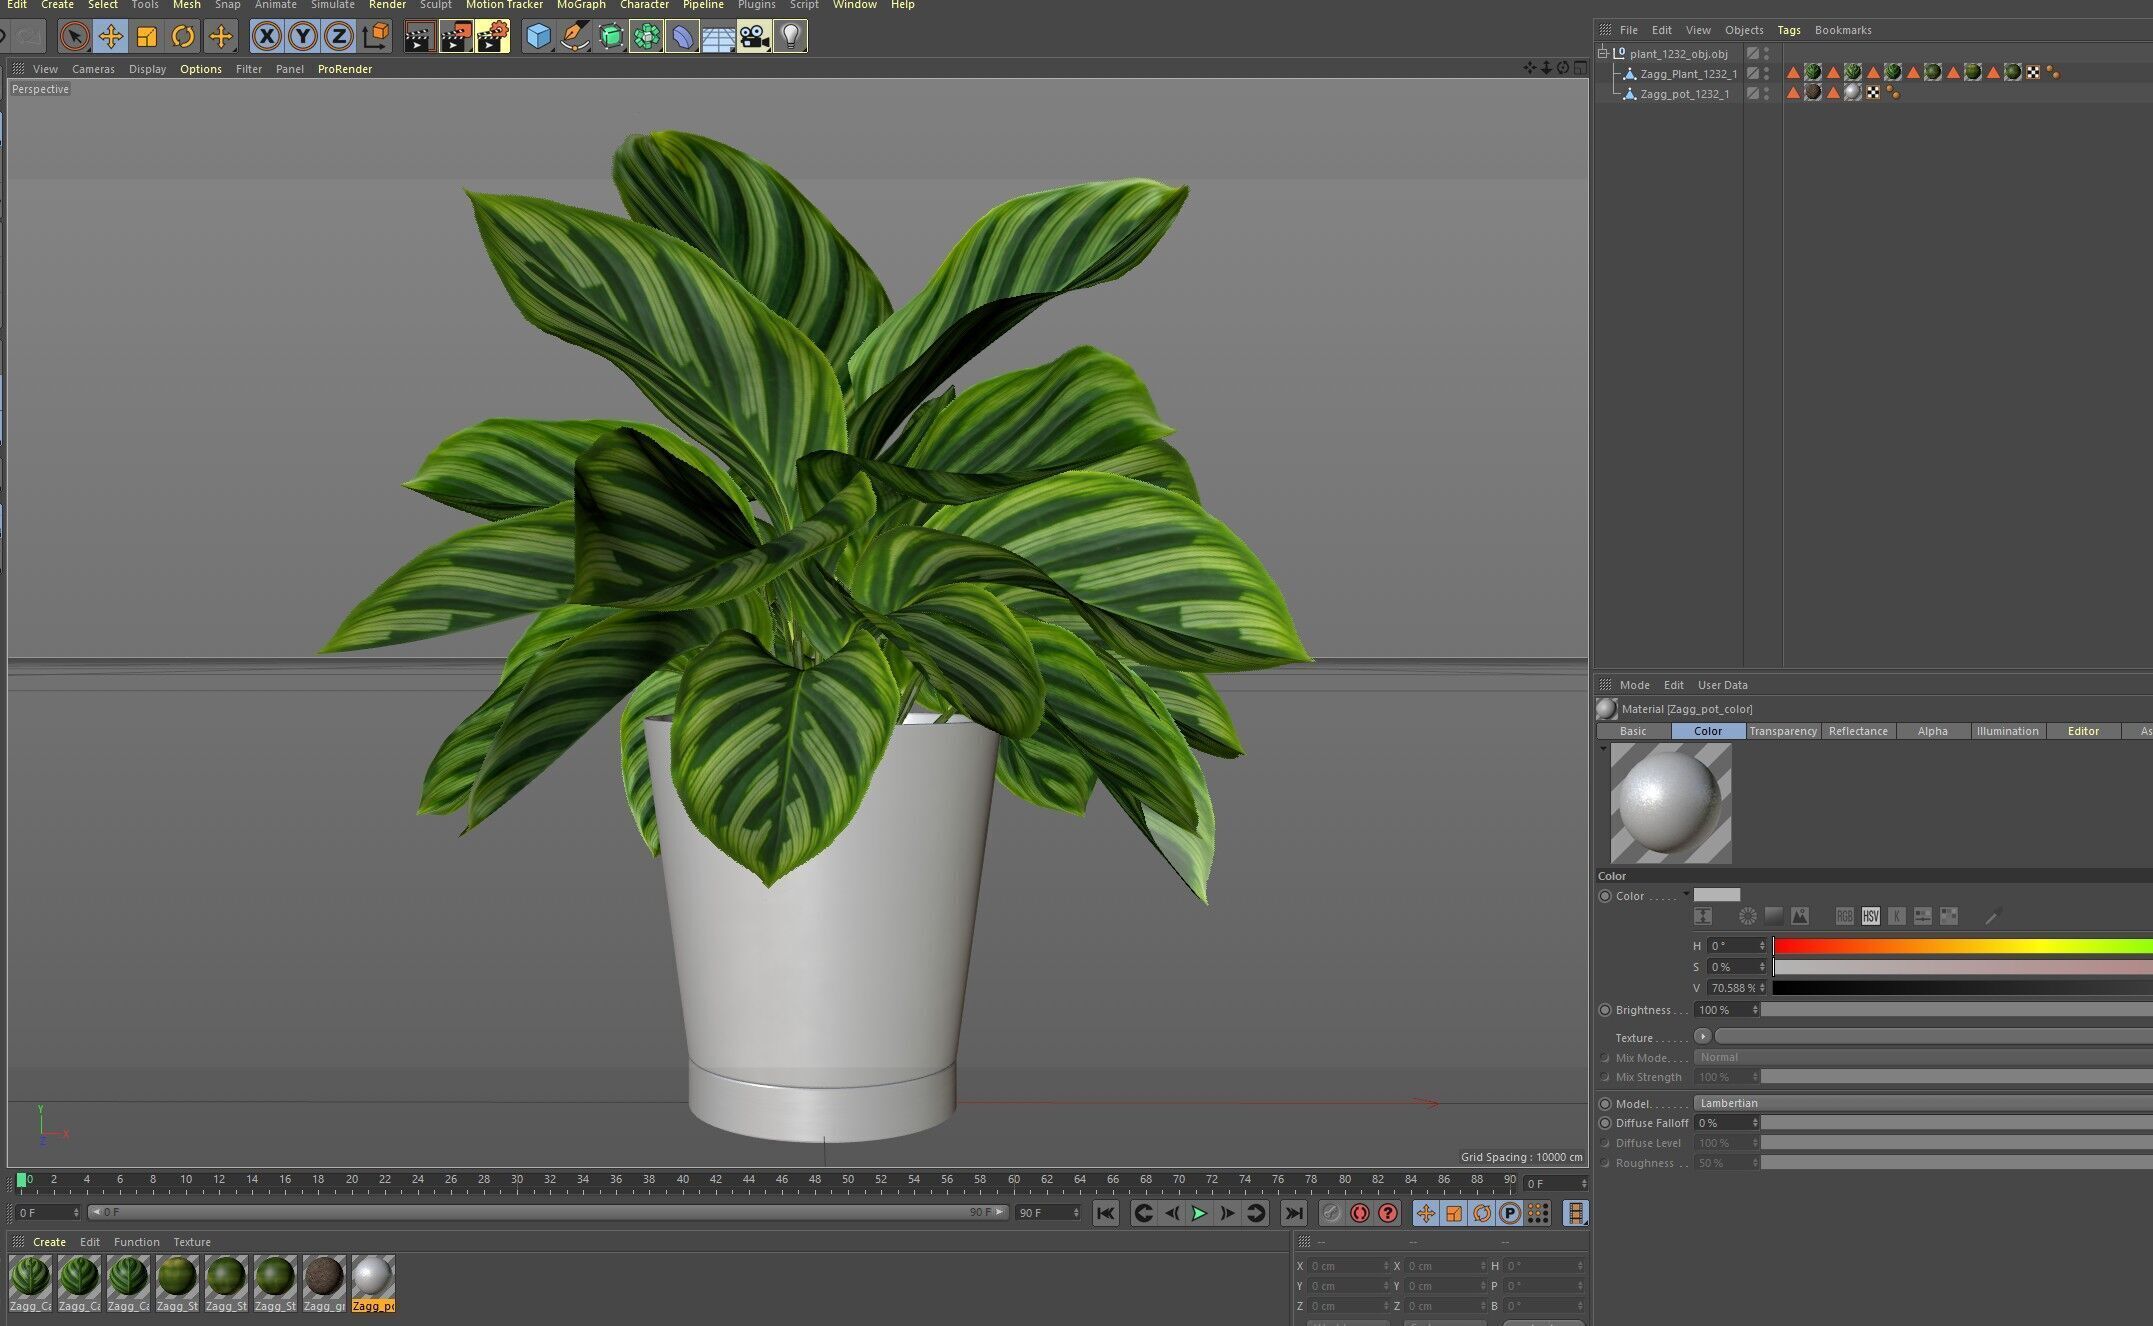Select the Spline Pen tool

(574, 37)
